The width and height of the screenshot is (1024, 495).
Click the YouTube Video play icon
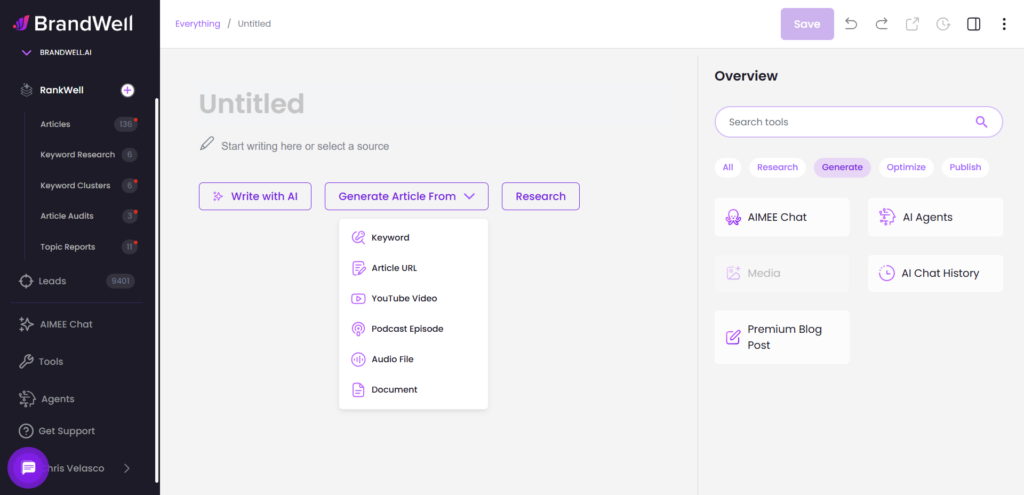click(x=358, y=298)
